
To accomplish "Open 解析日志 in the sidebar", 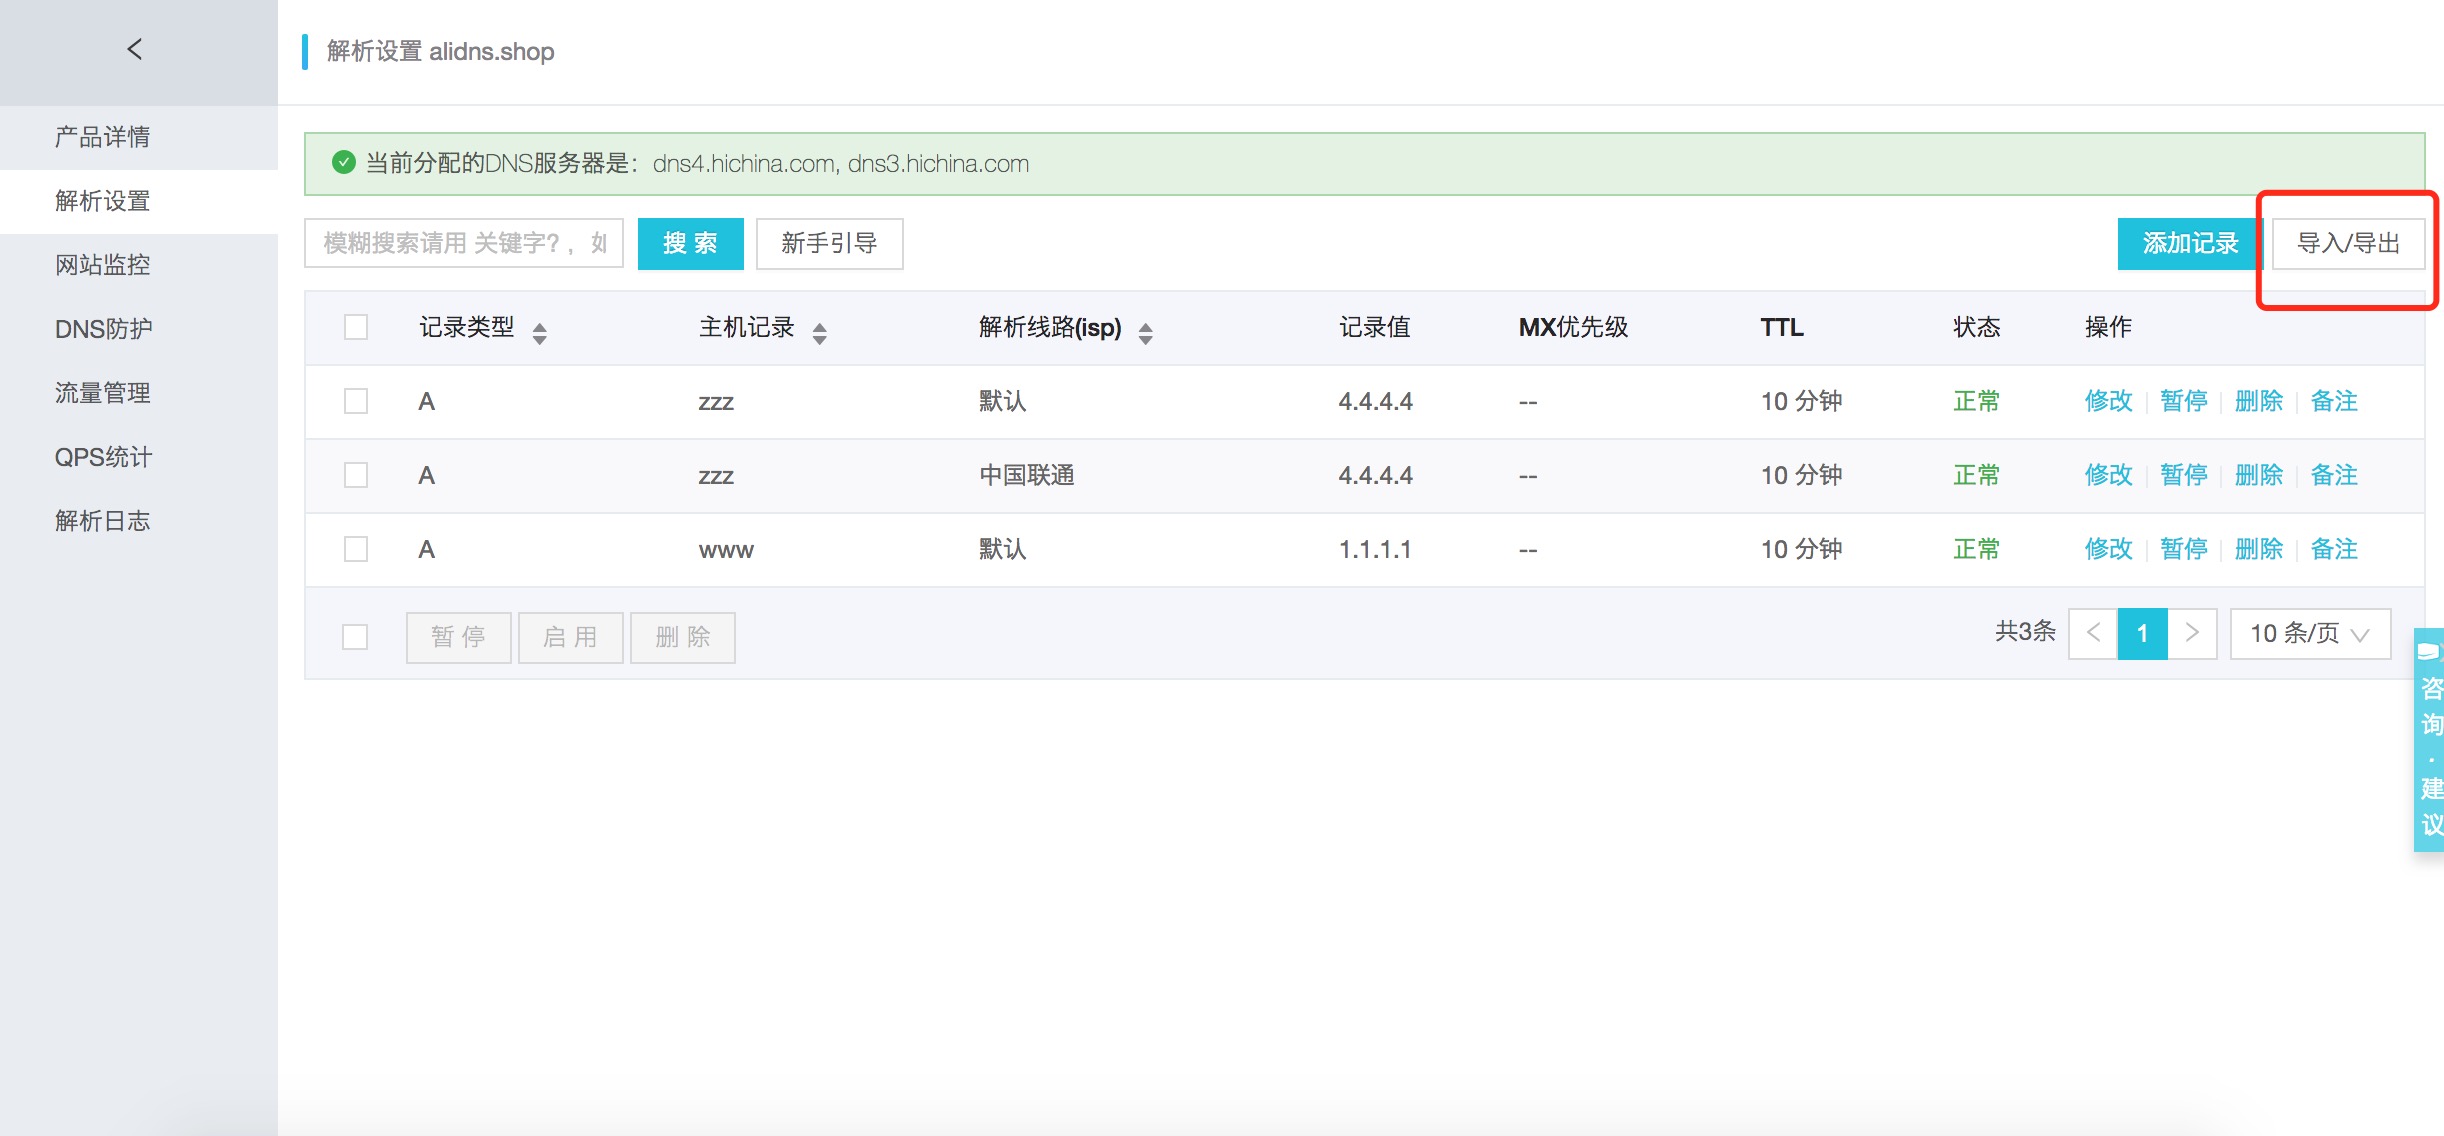I will [x=139, y=521].
